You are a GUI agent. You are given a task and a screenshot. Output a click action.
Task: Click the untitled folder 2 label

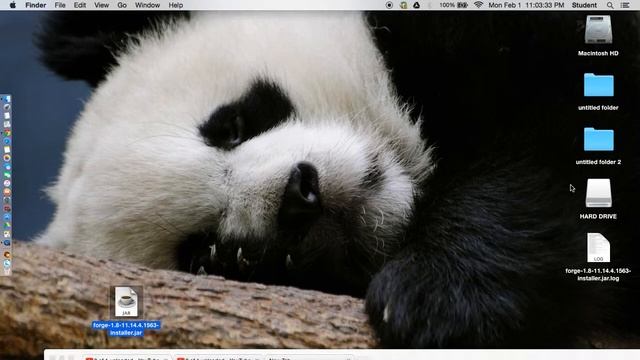[x=598, y=162]
